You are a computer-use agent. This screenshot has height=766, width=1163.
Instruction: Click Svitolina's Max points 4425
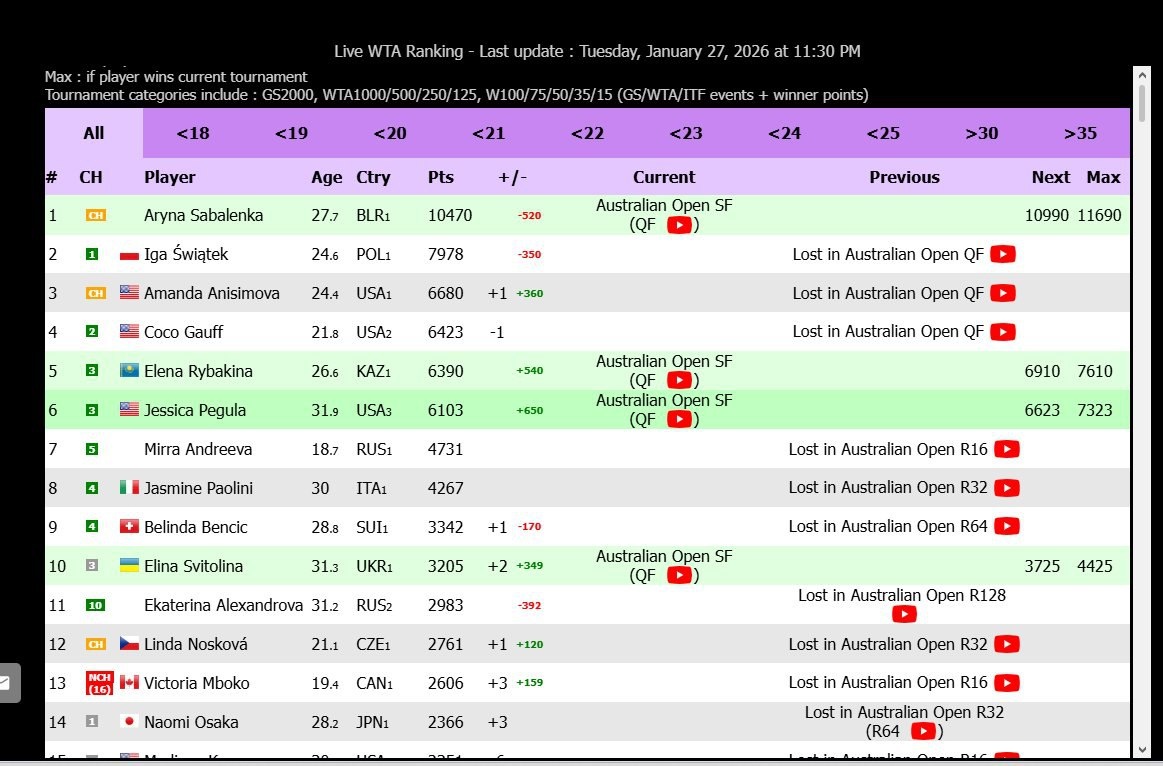pyautogui.click(x=1095, y=566)
